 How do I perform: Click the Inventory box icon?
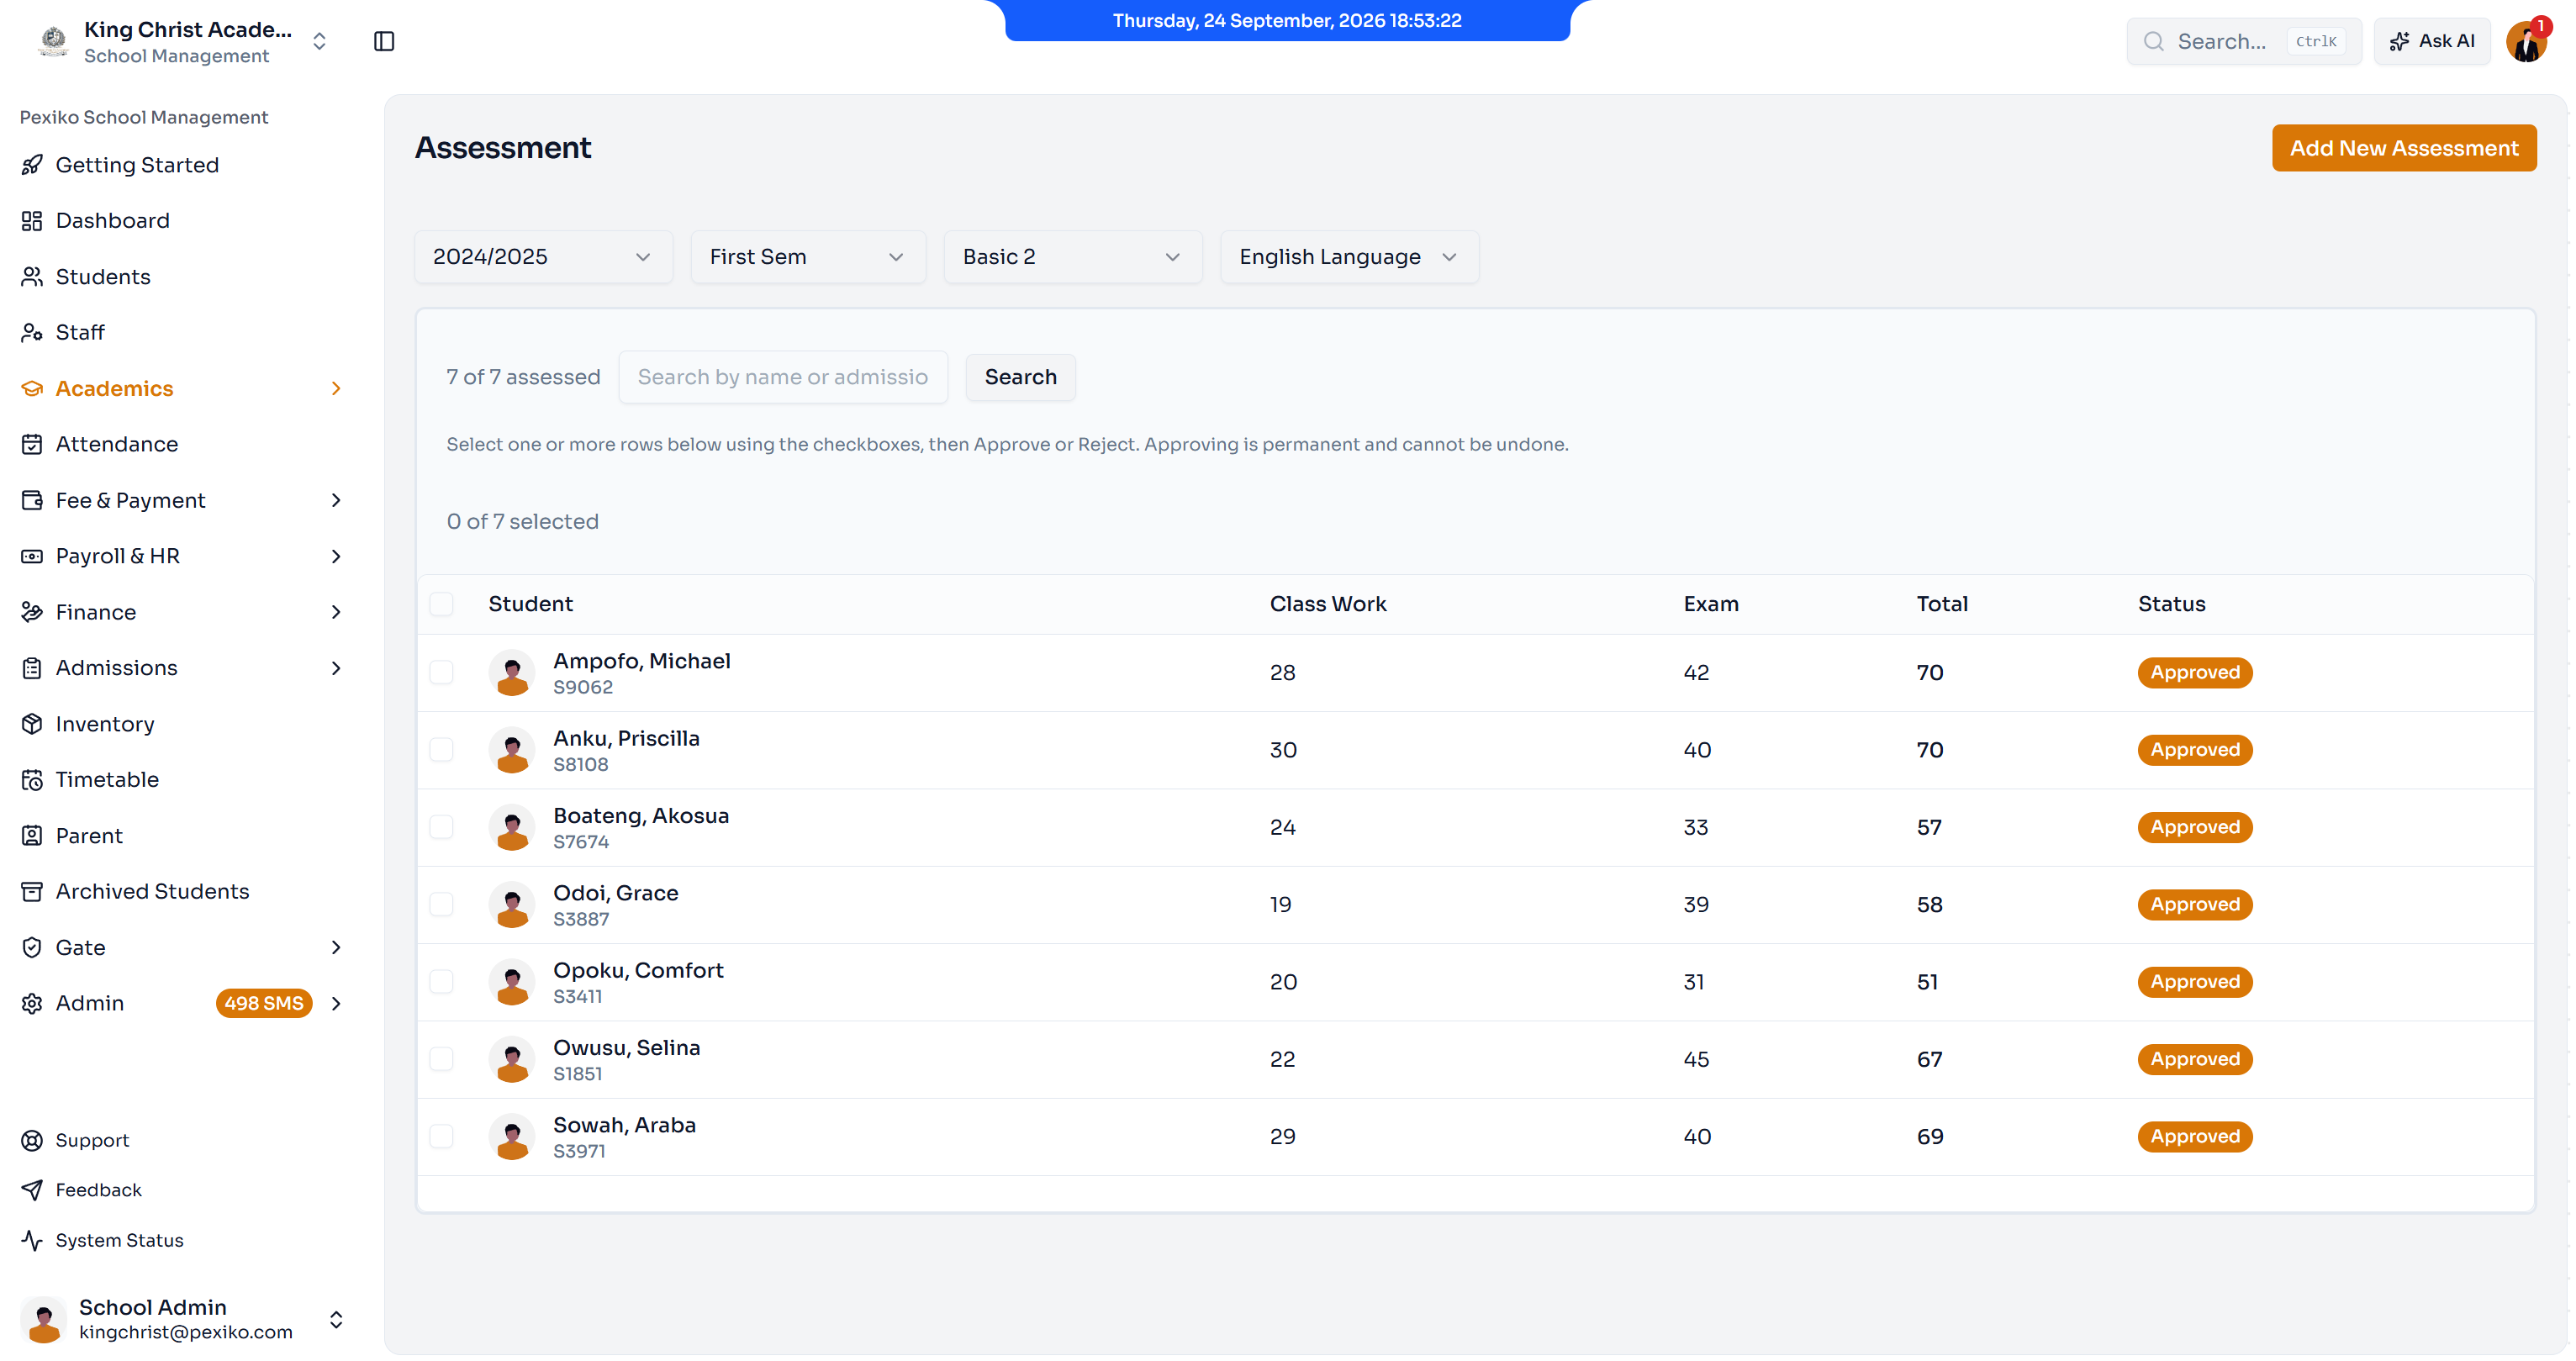click(x=32, y=723)
